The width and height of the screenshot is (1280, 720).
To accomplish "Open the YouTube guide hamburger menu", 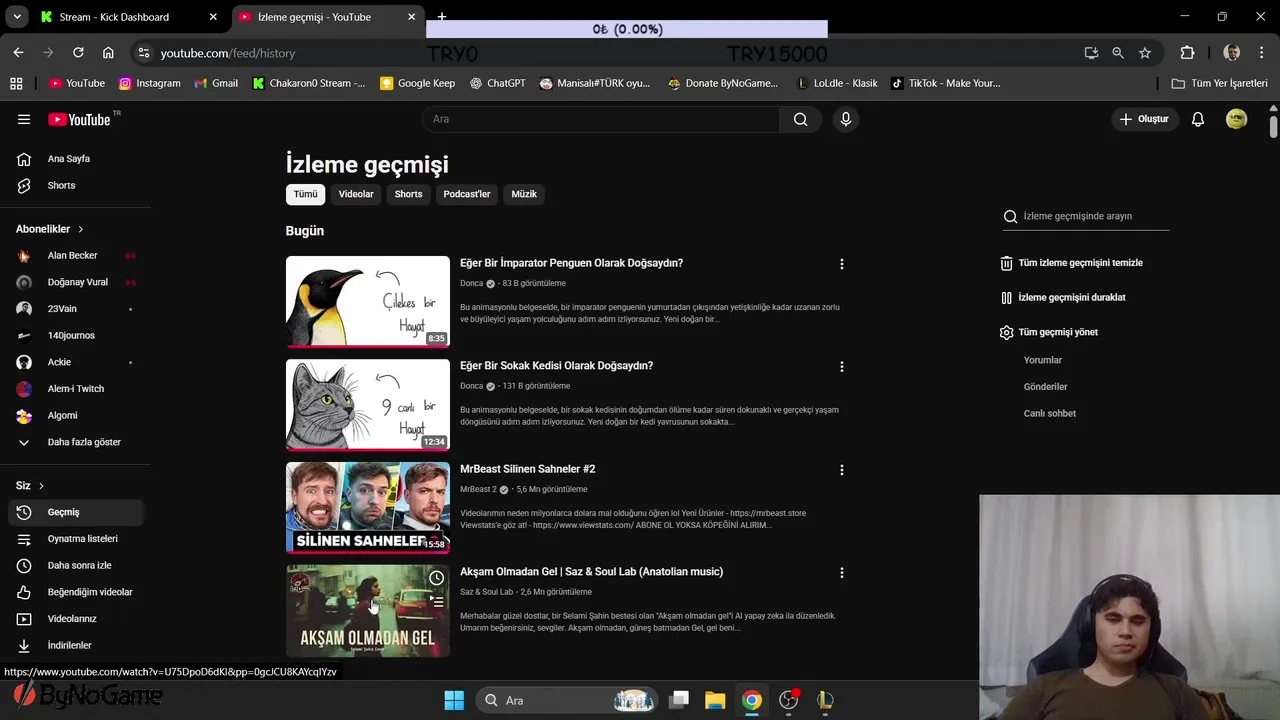I will coord(24,119).
